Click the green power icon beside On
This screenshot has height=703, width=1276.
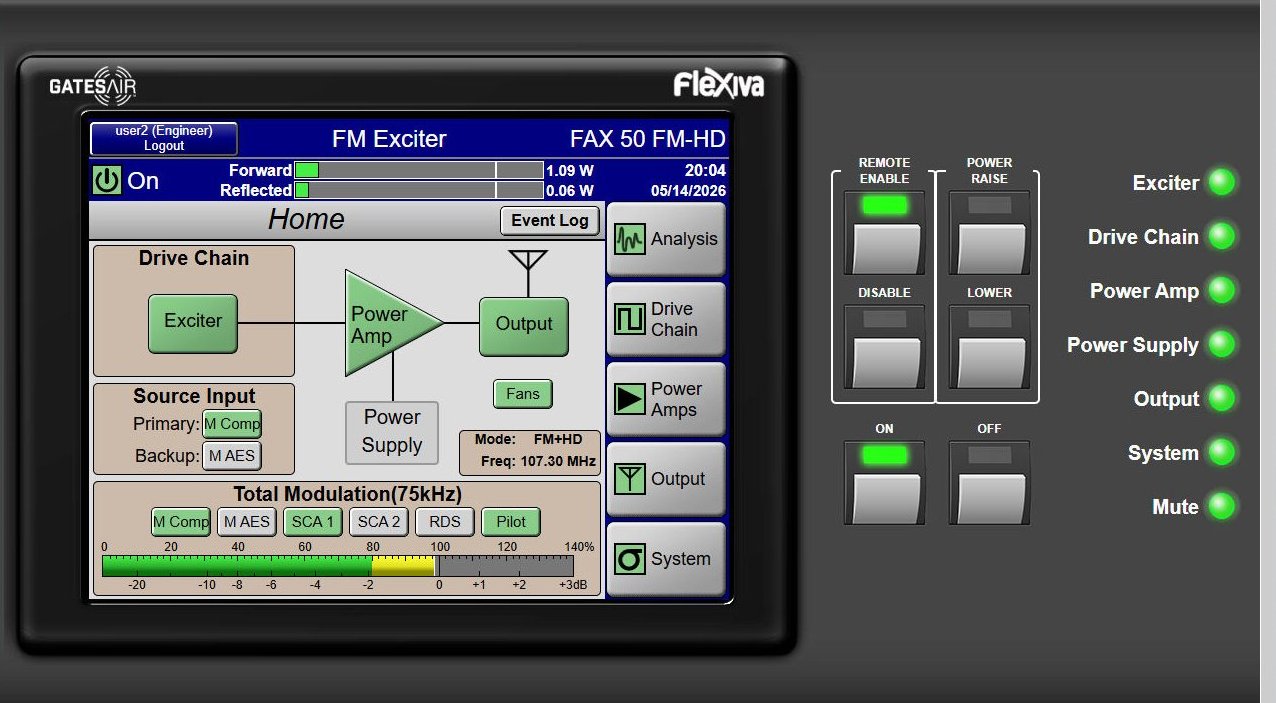[107, 181]
